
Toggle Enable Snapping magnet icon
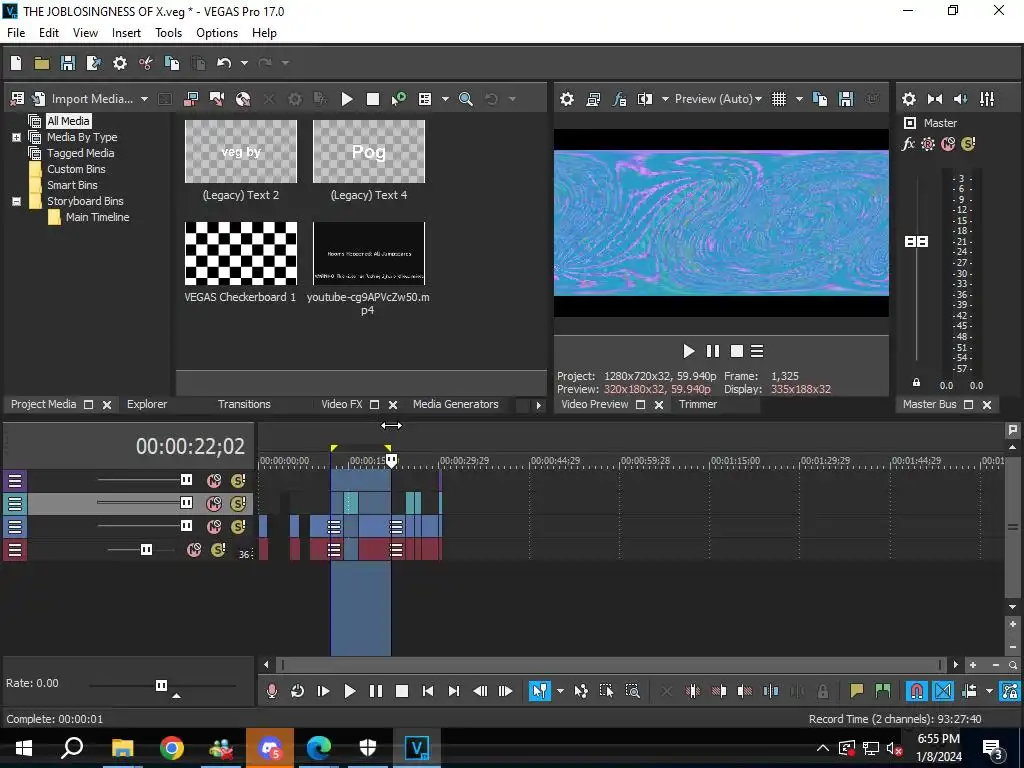(x=916, y=691)
